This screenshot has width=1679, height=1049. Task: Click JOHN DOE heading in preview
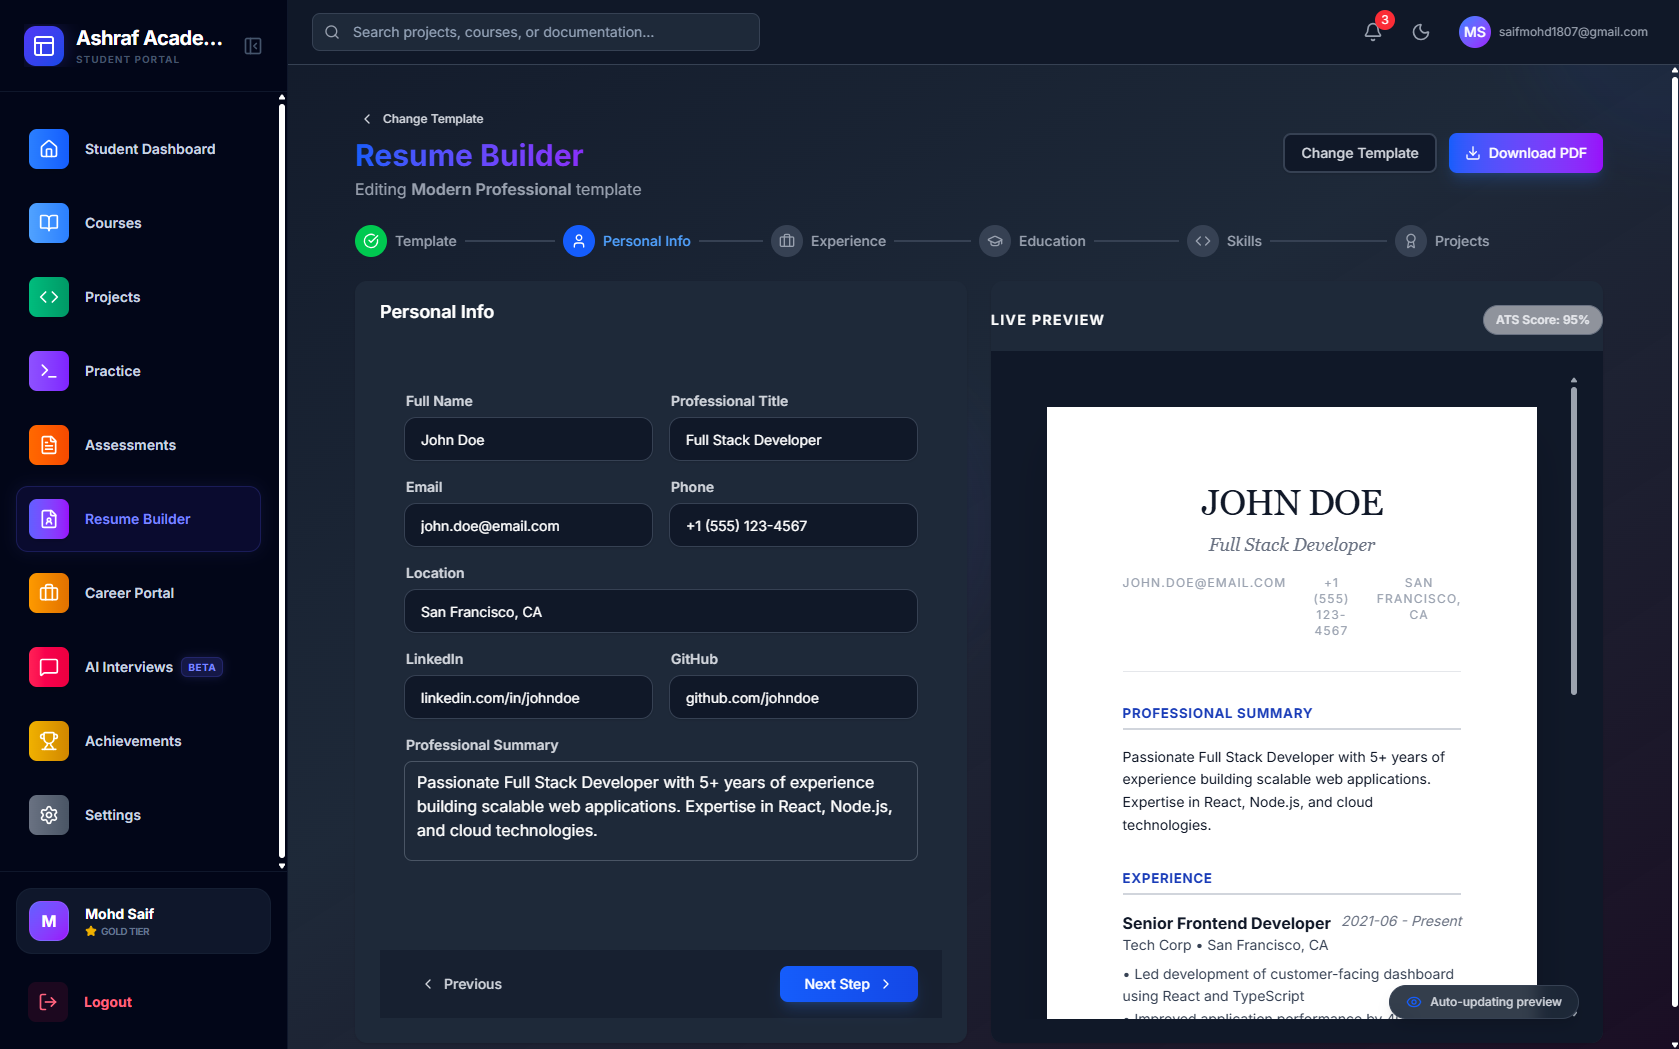[1291, 503]
